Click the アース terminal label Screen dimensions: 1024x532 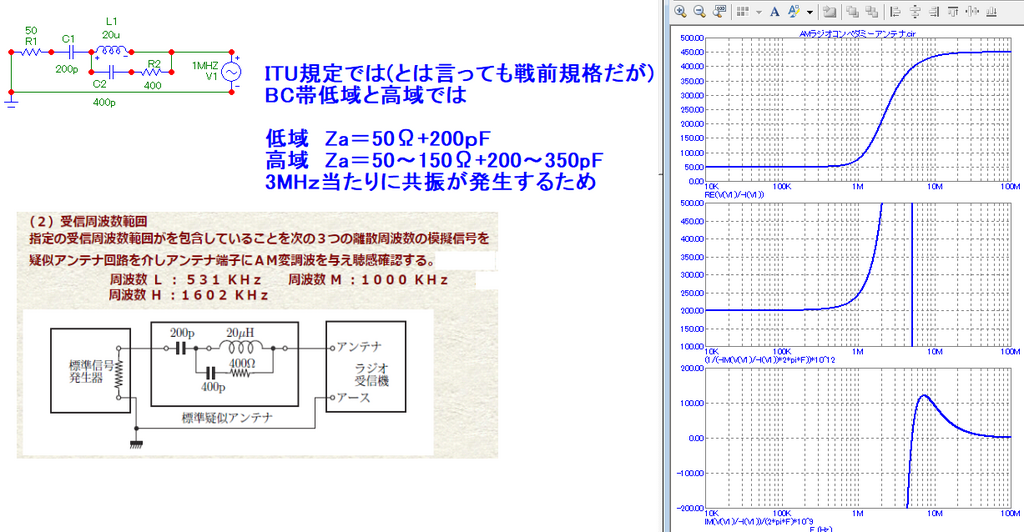[353, 397]
